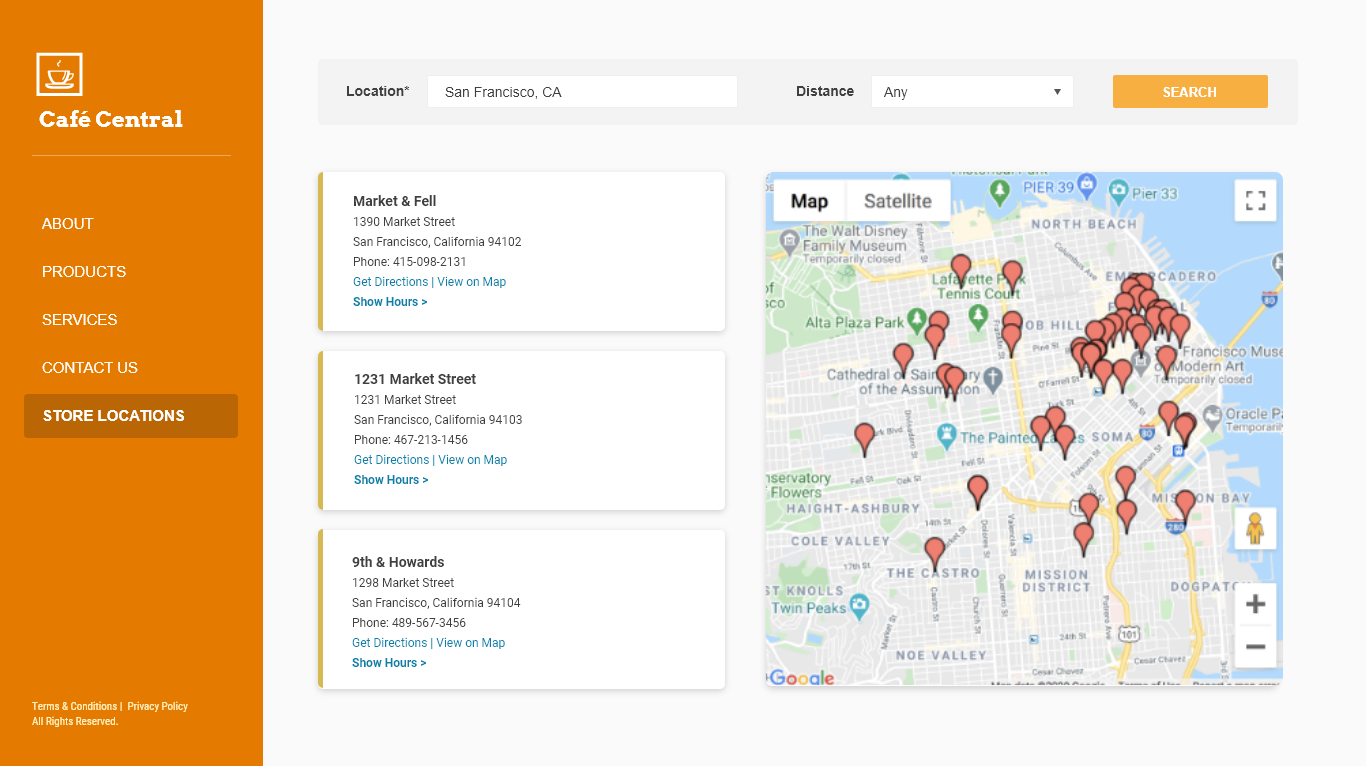Image resolution: width=1366 pixels, height=766 pixels.
Task: Activate the Street View pegman
Action: [1255, 528]
